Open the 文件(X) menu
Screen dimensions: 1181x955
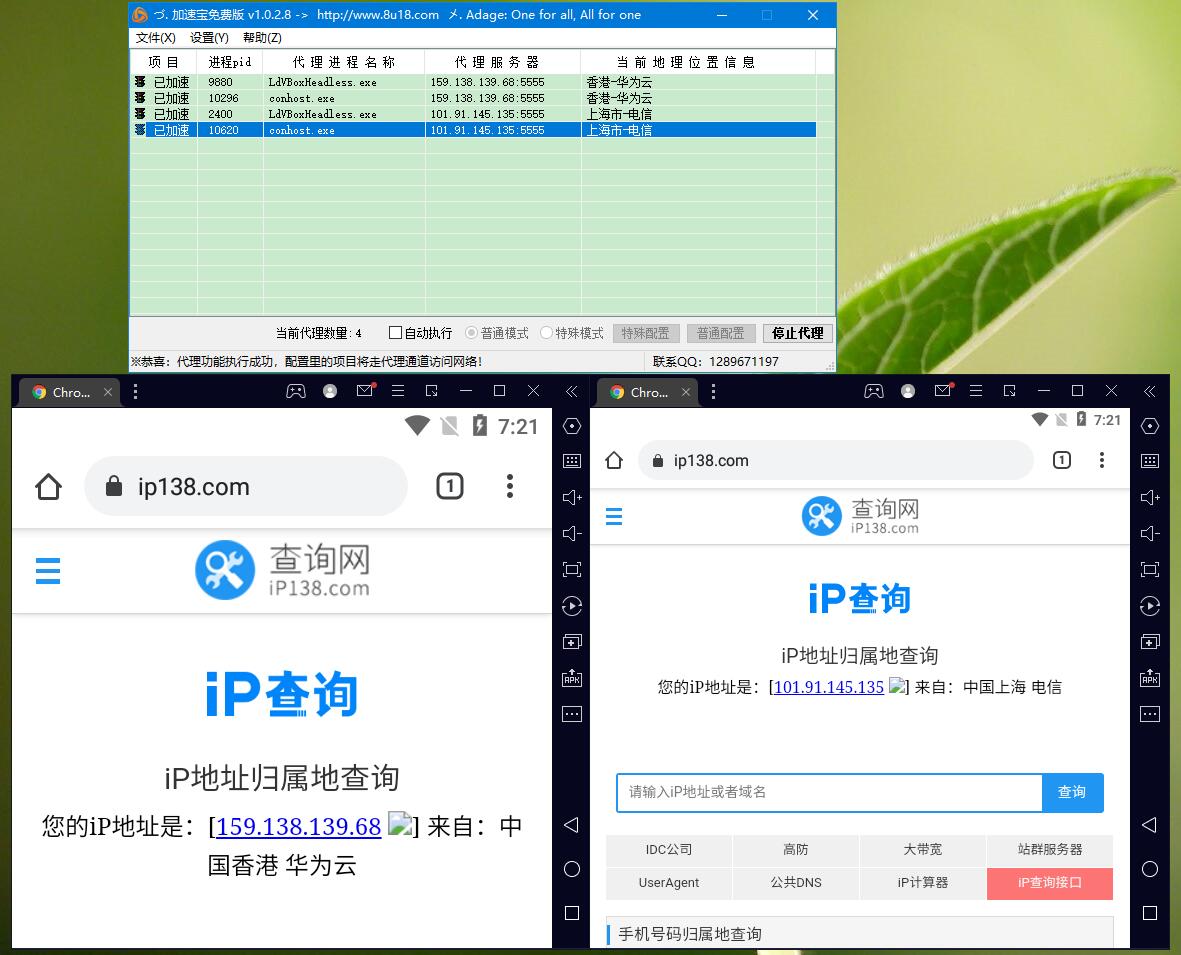coord(155,38)
